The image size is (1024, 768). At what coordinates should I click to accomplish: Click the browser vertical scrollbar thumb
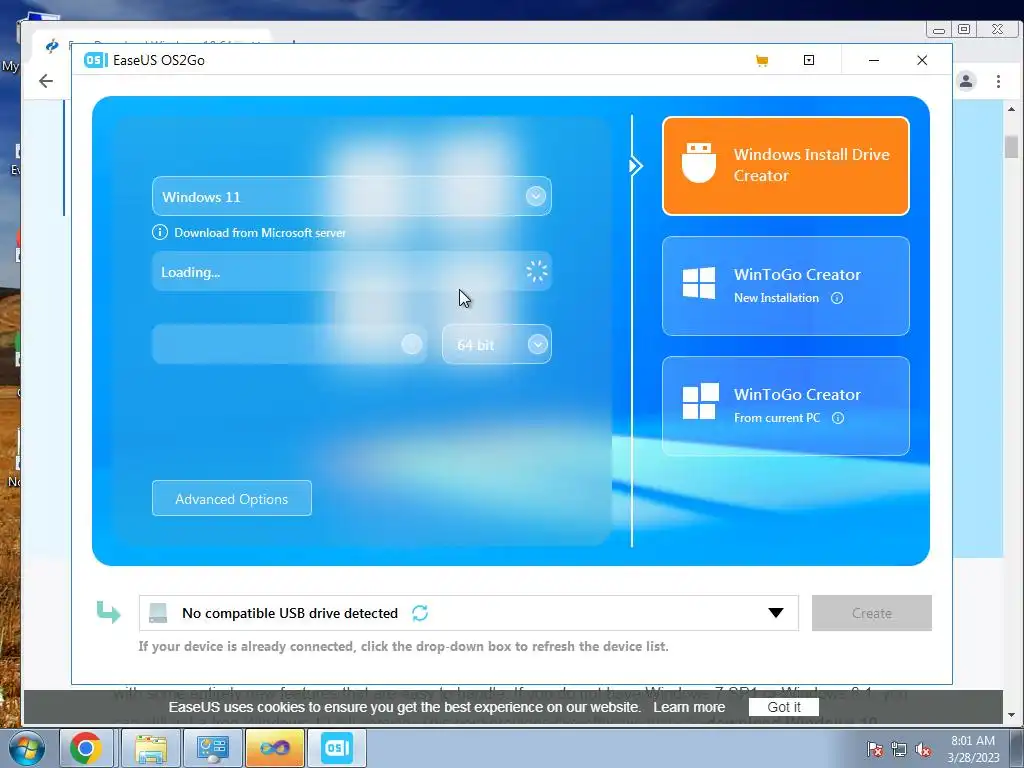point(1011,146)
